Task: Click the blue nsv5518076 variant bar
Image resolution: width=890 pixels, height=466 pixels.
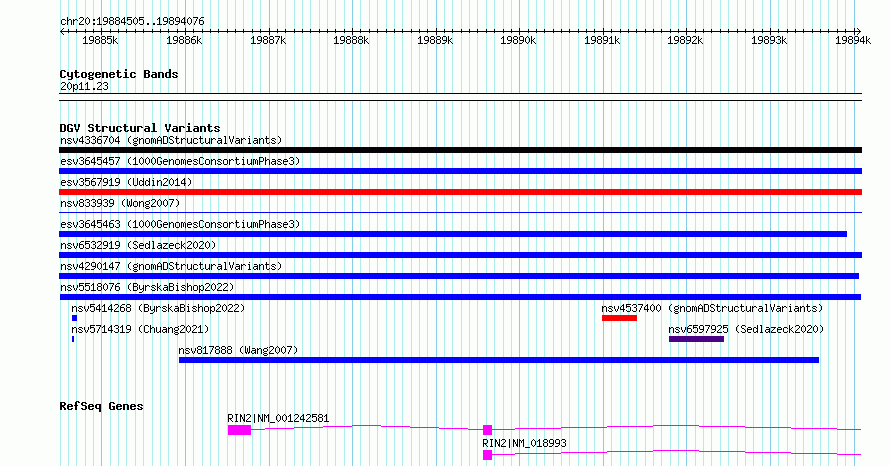Action: pyautogui.click(x=460, y=297)
